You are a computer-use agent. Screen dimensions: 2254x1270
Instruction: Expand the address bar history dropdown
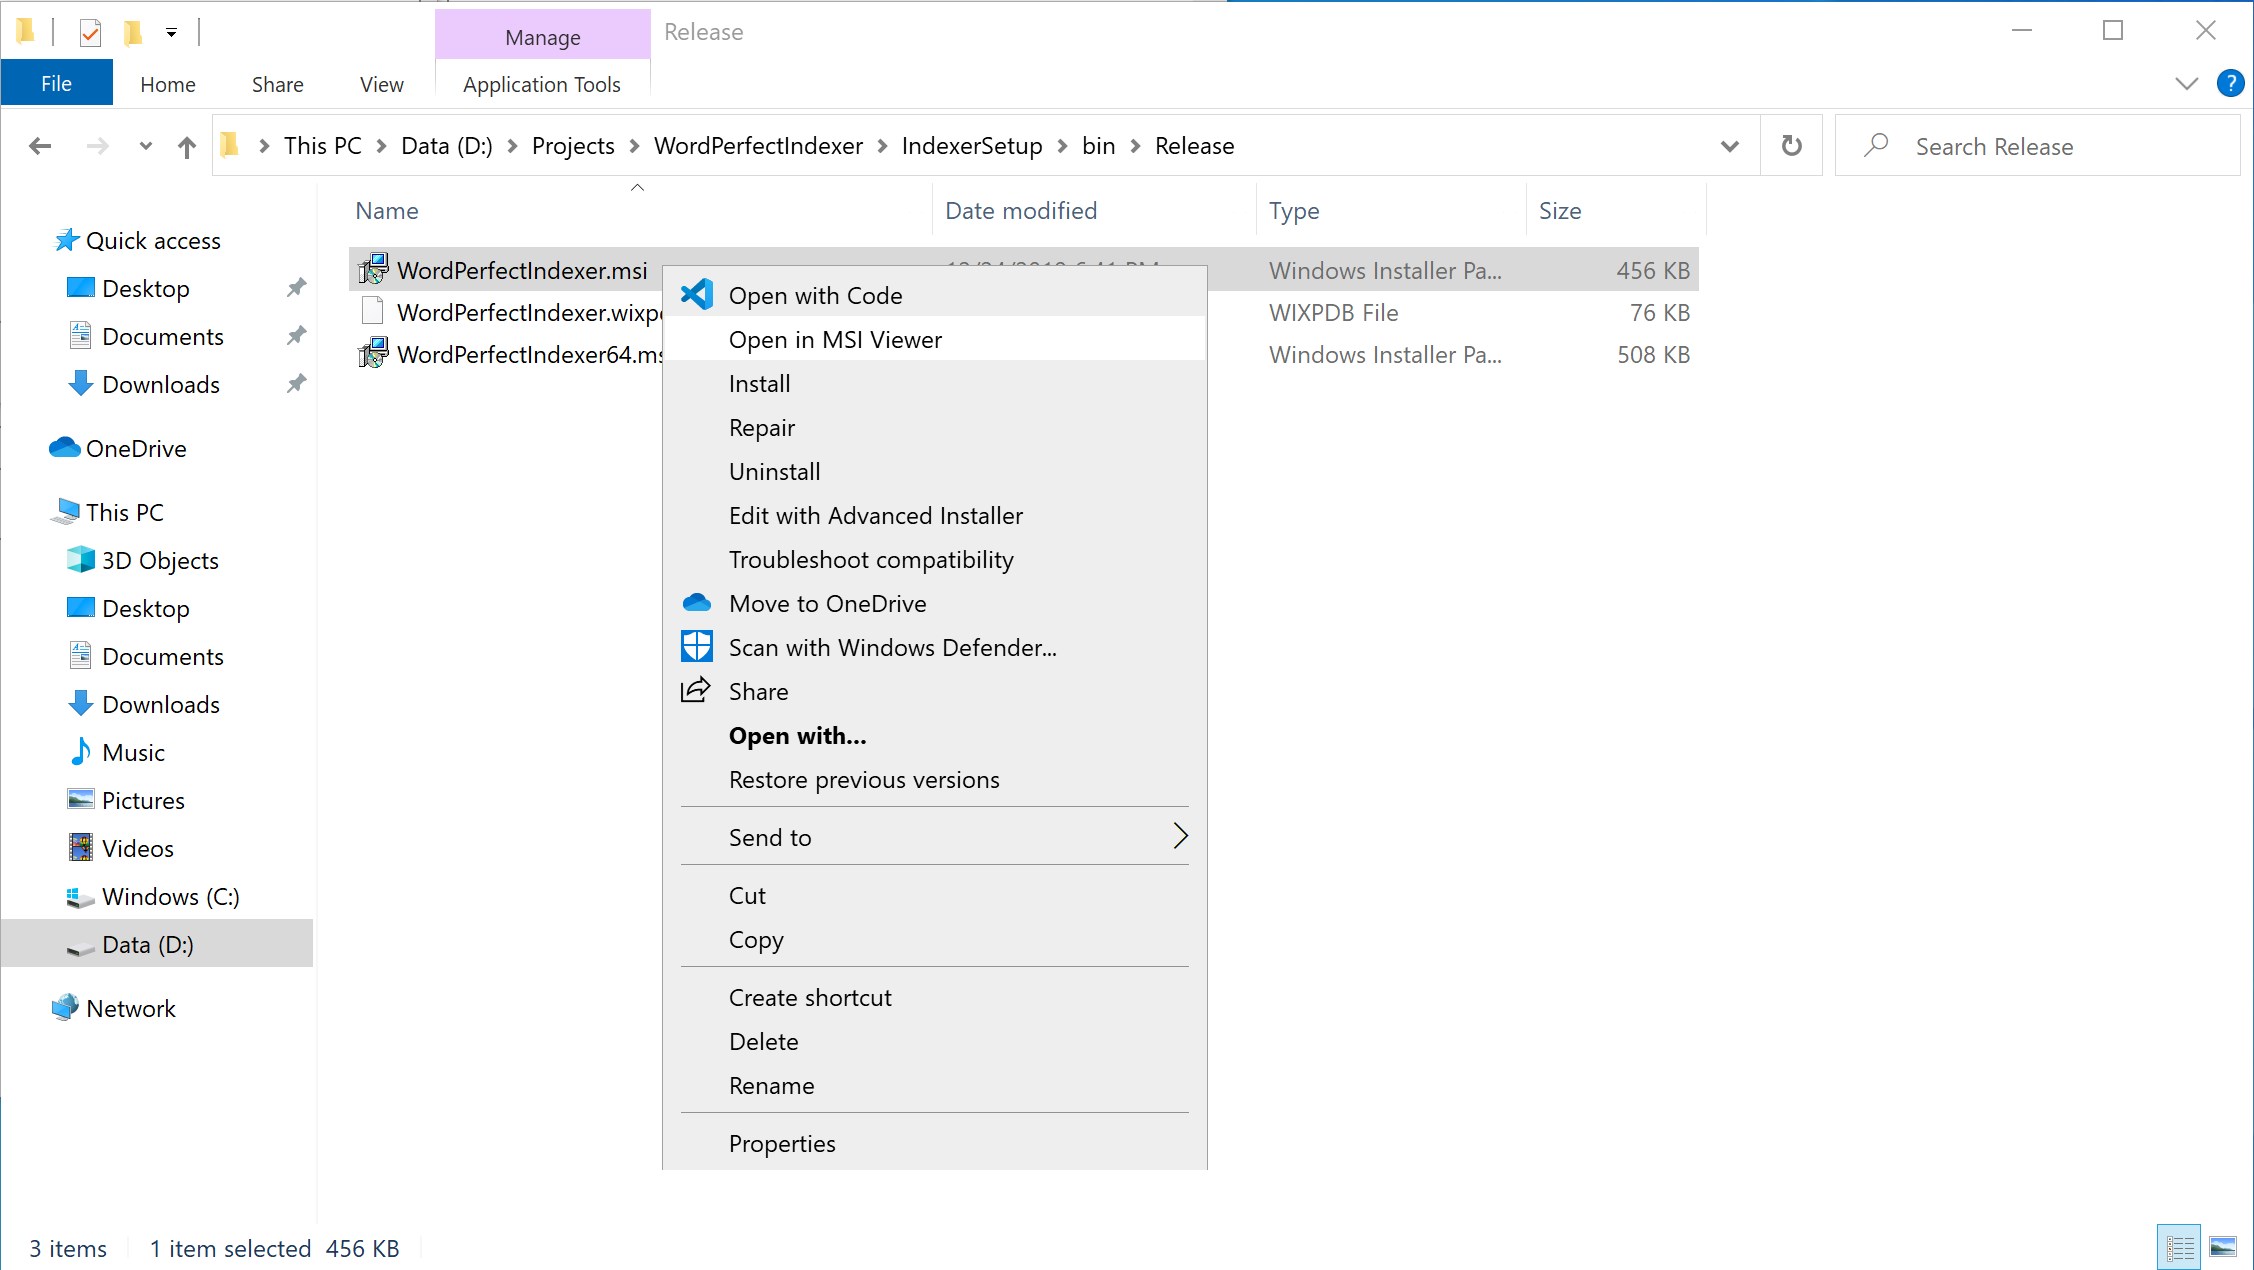click(x=1729, y=147)
